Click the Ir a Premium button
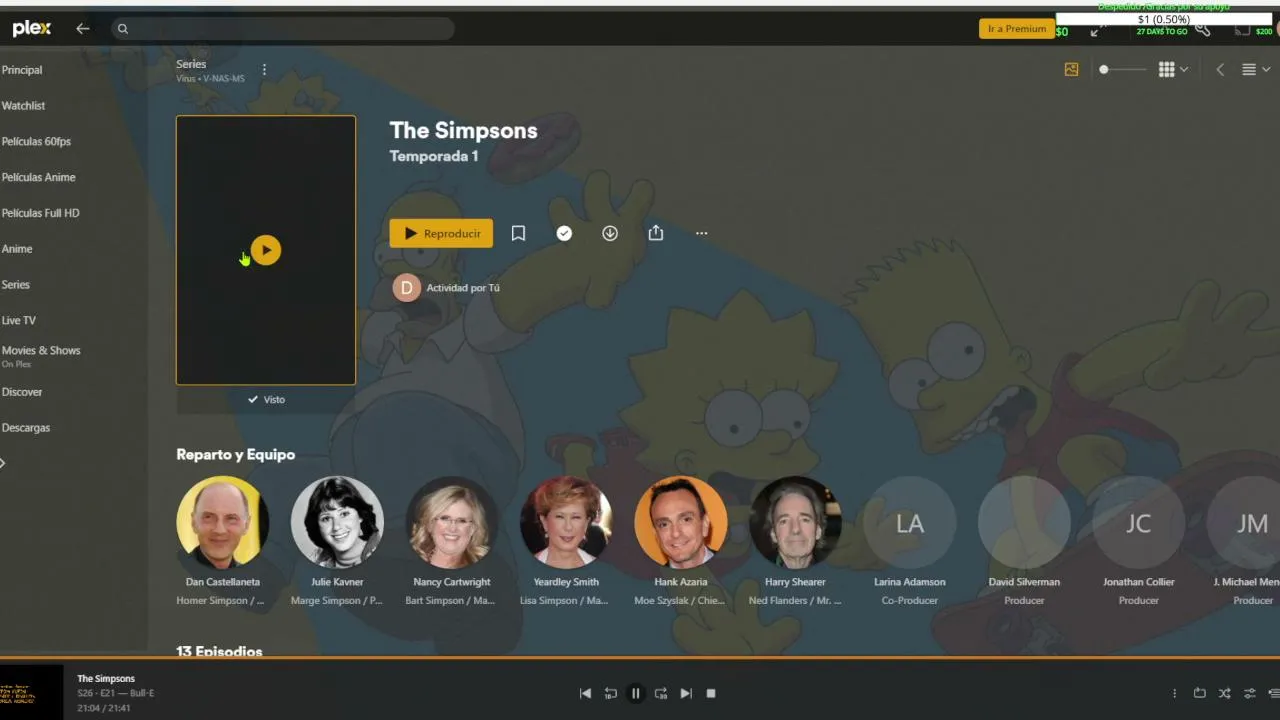The height and width of the screenshot is (720, 1280). tap(1017, 29)
